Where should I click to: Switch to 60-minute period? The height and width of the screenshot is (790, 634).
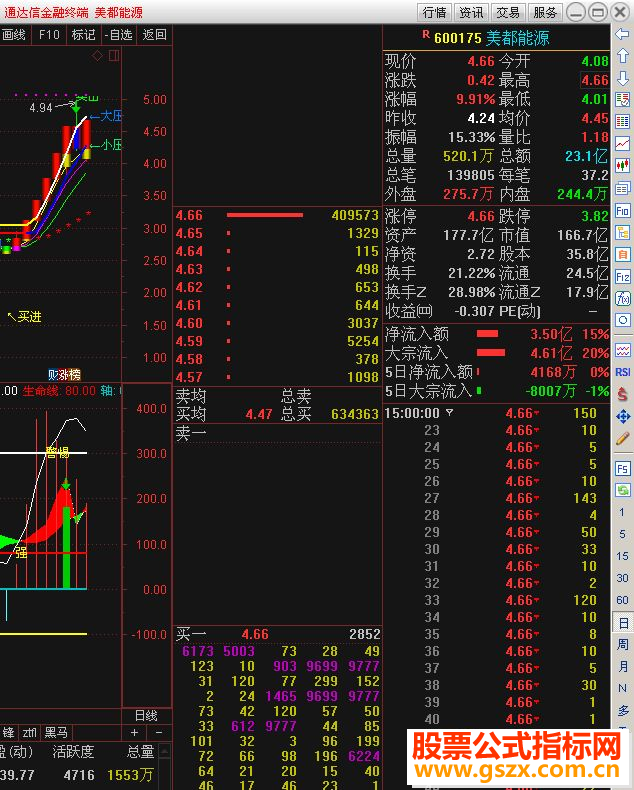622,600
